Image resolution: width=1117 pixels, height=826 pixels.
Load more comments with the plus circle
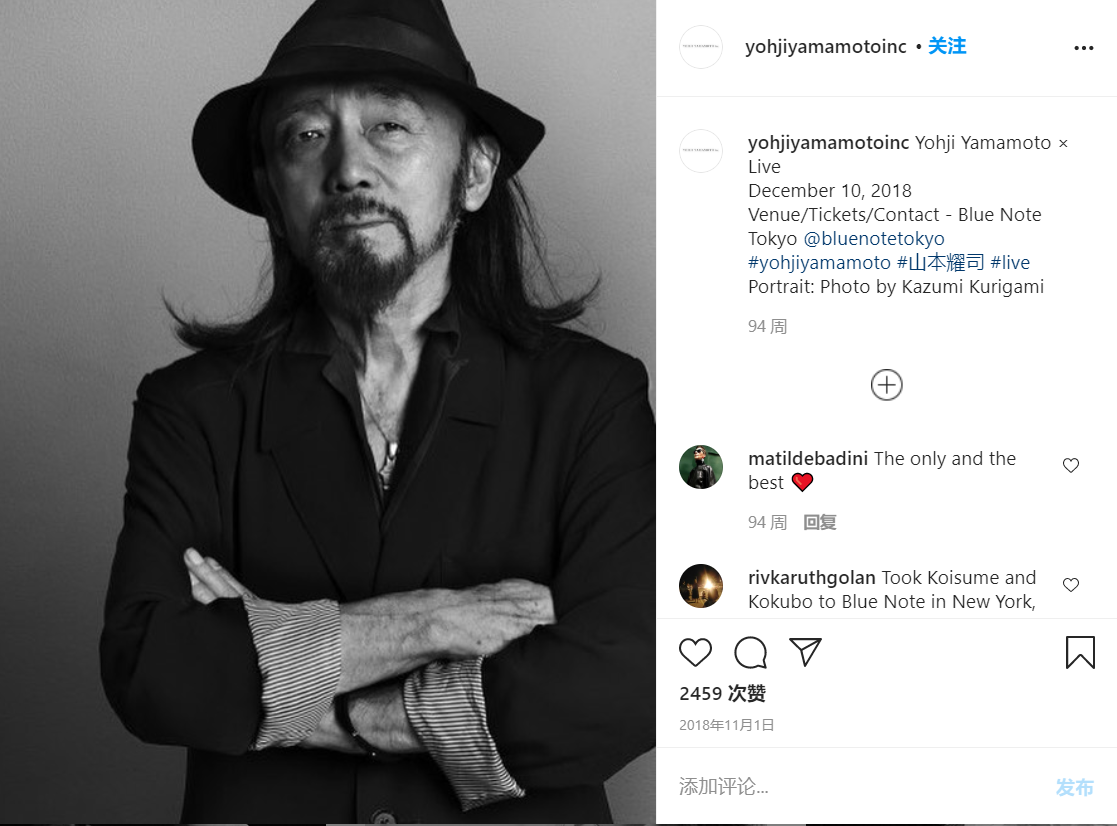click(x=887, y=385)
